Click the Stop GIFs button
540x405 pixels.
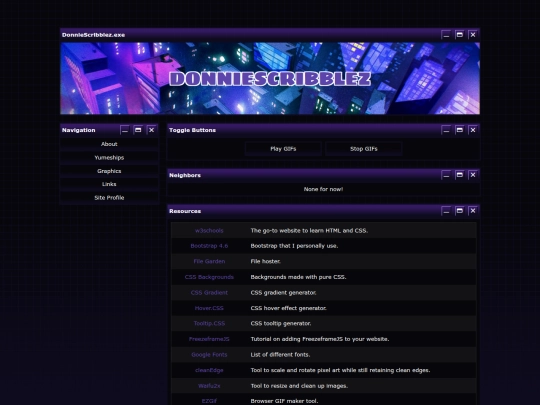(x=364, y=149)
